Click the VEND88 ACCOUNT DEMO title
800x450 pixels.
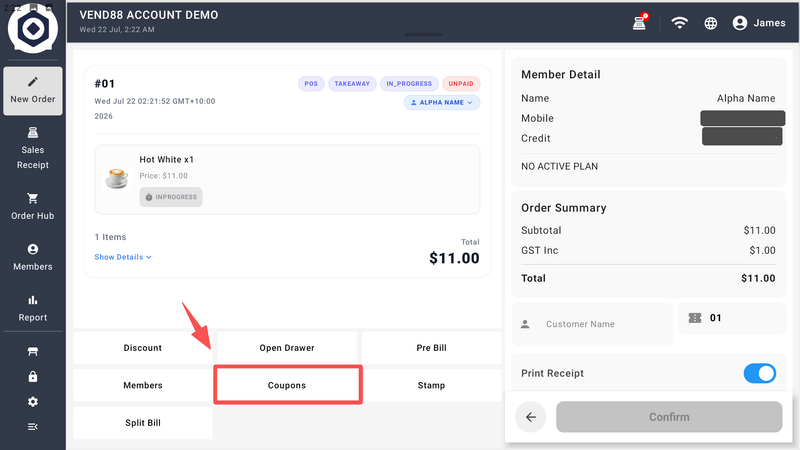pos(149,15)
